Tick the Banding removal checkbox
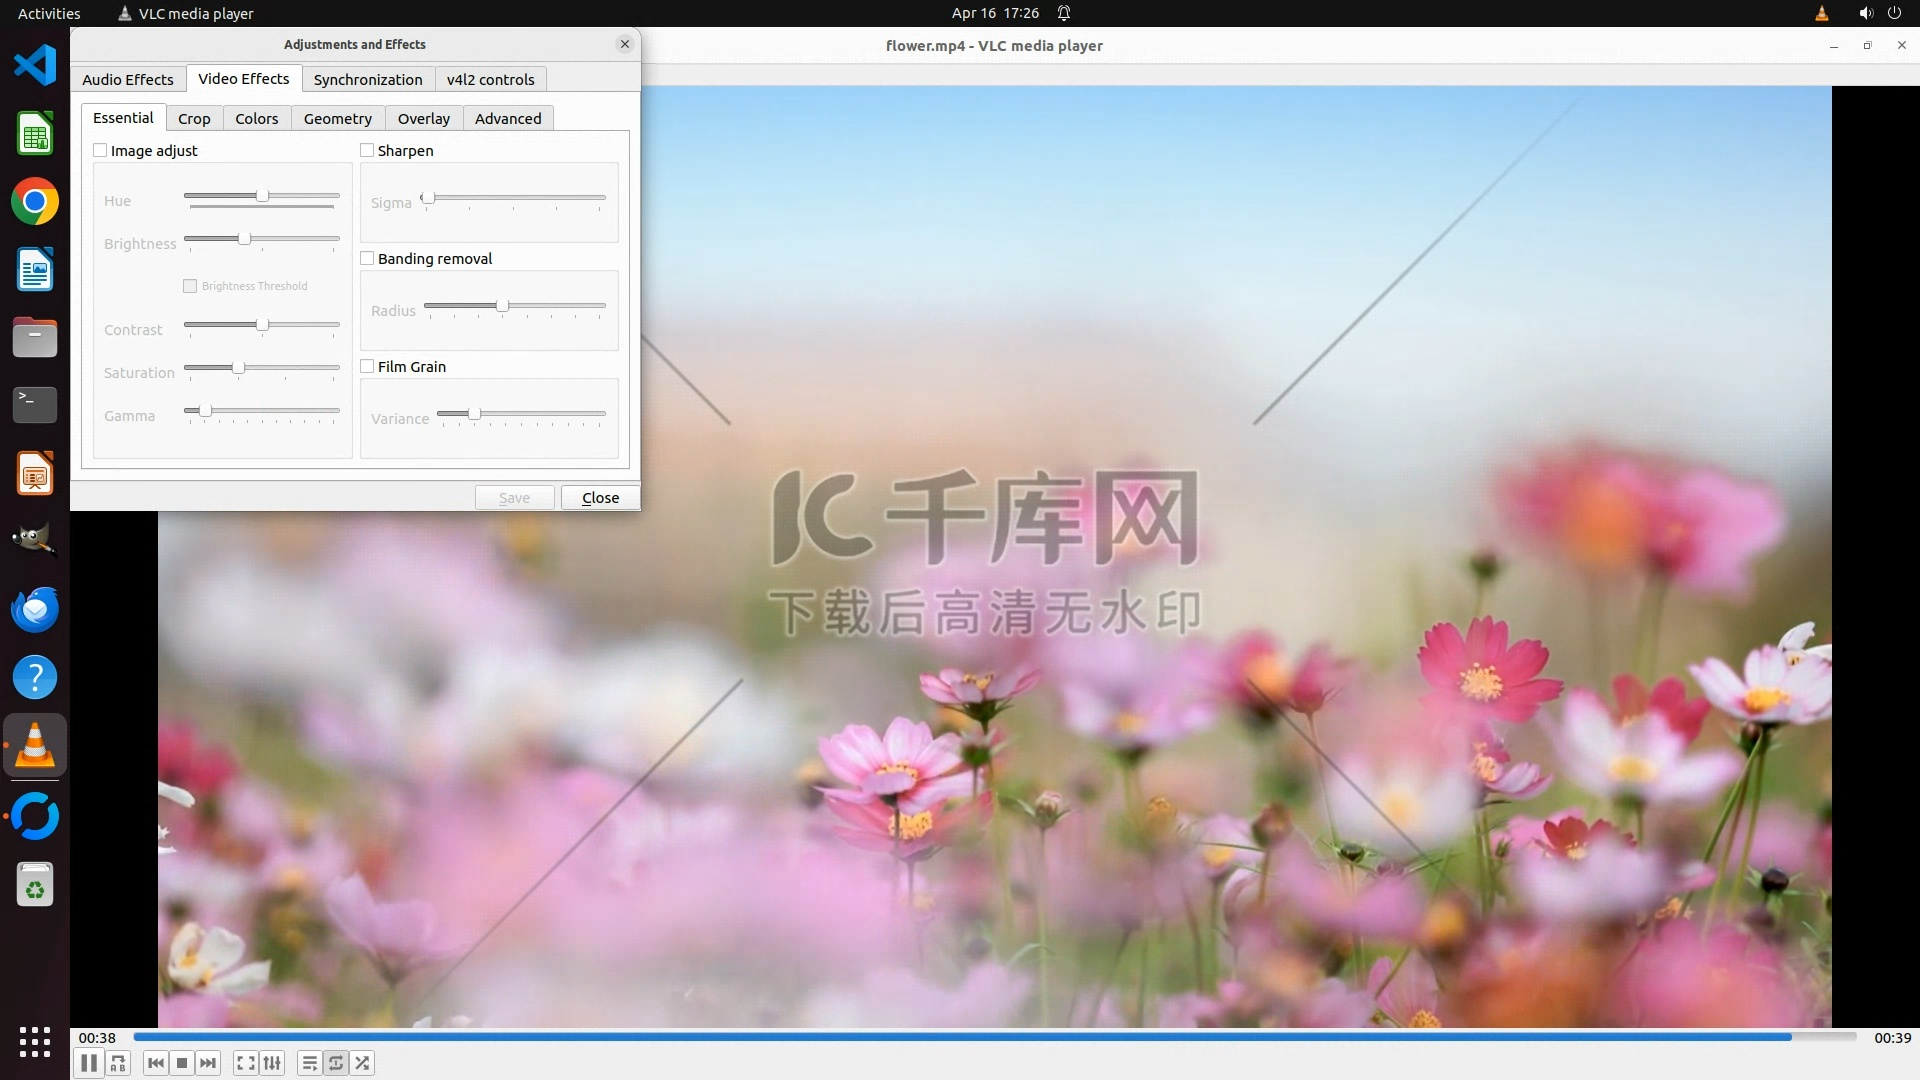1920x1080 pixels. click(367, 258)
